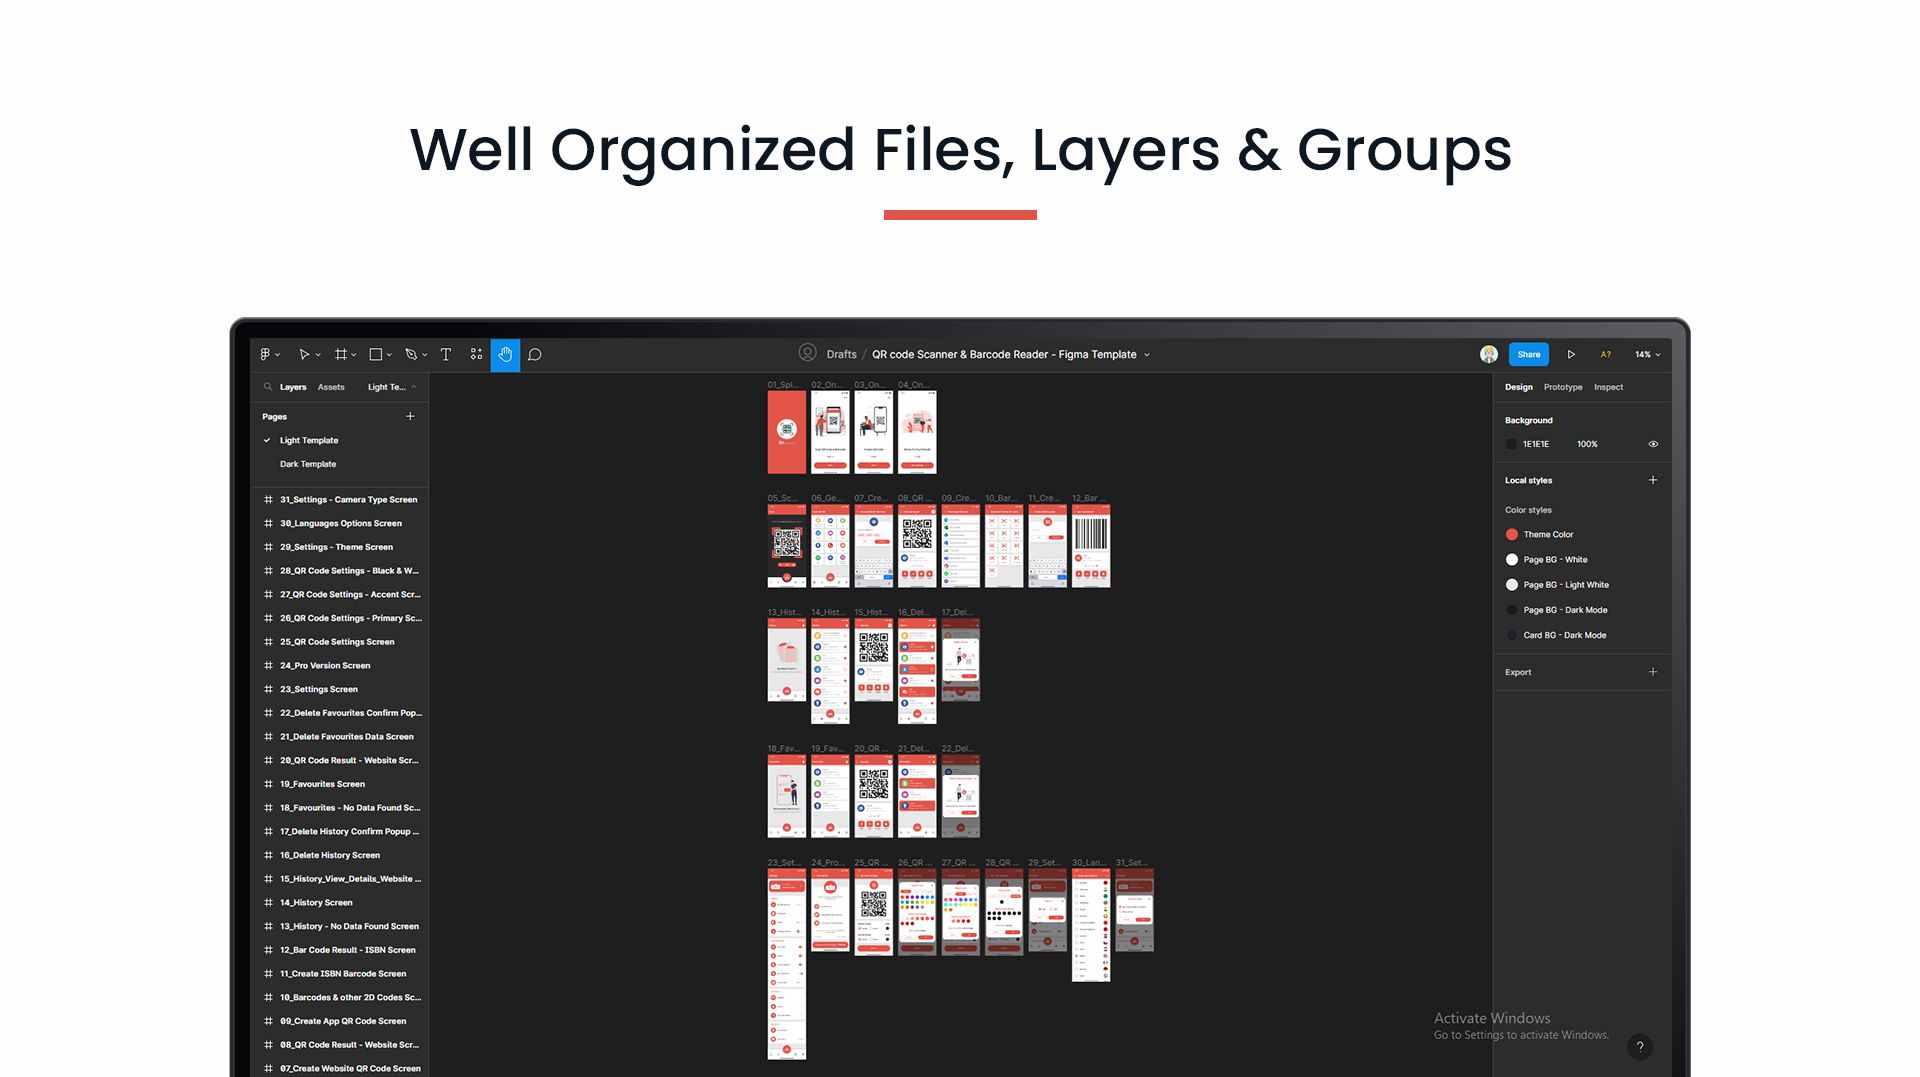Screen dimensions: 1920x1077
Task: Select the Comment tool
Action: tap(535, 354)
